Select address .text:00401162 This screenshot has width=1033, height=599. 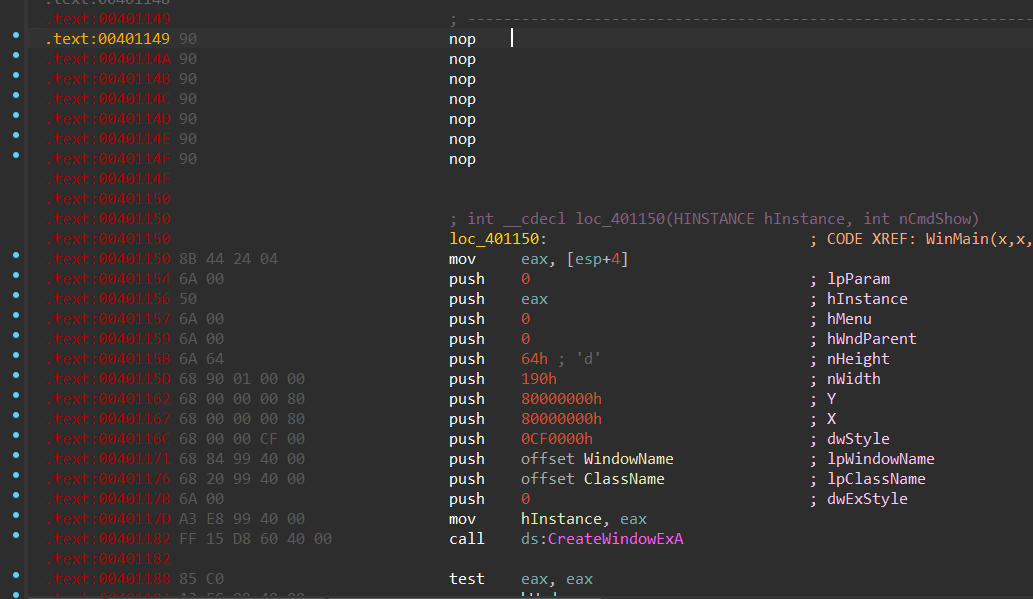click(107, 399)
